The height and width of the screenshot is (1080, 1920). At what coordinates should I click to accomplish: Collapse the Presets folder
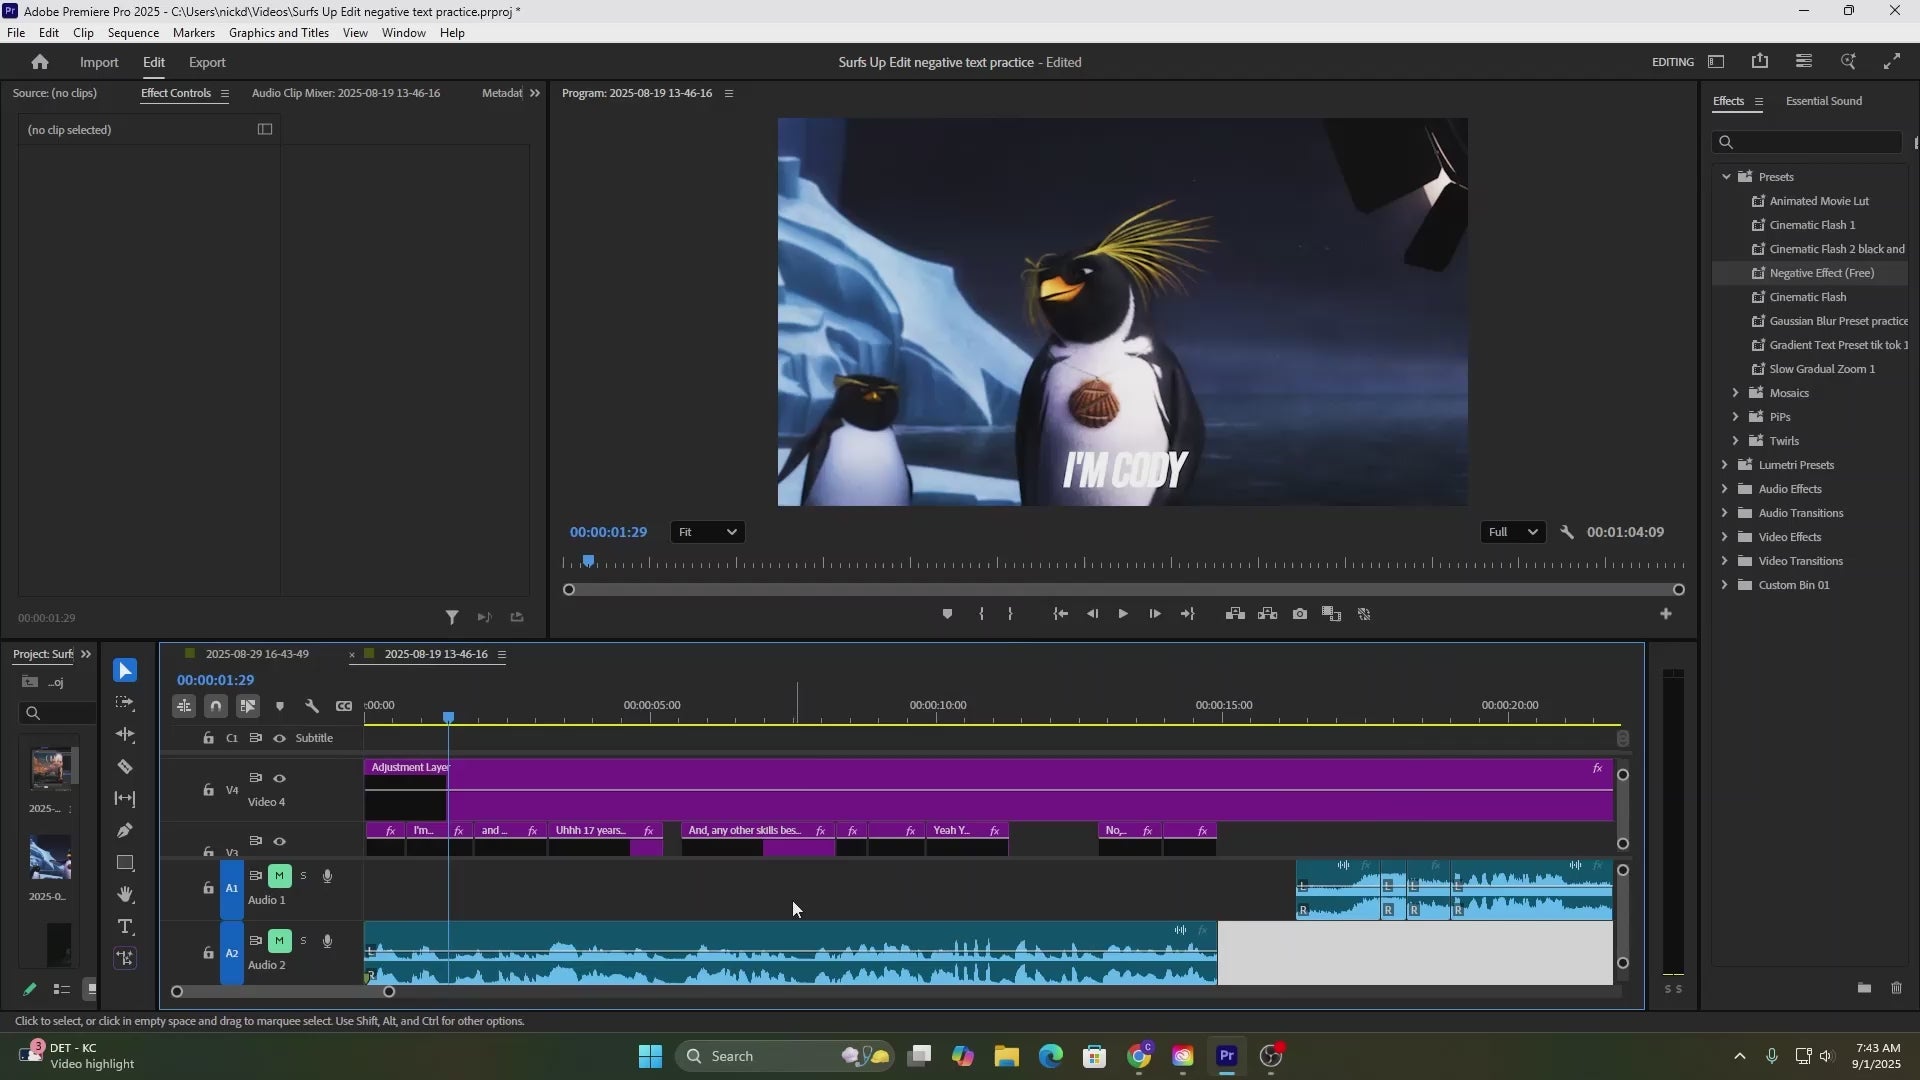1726,177
